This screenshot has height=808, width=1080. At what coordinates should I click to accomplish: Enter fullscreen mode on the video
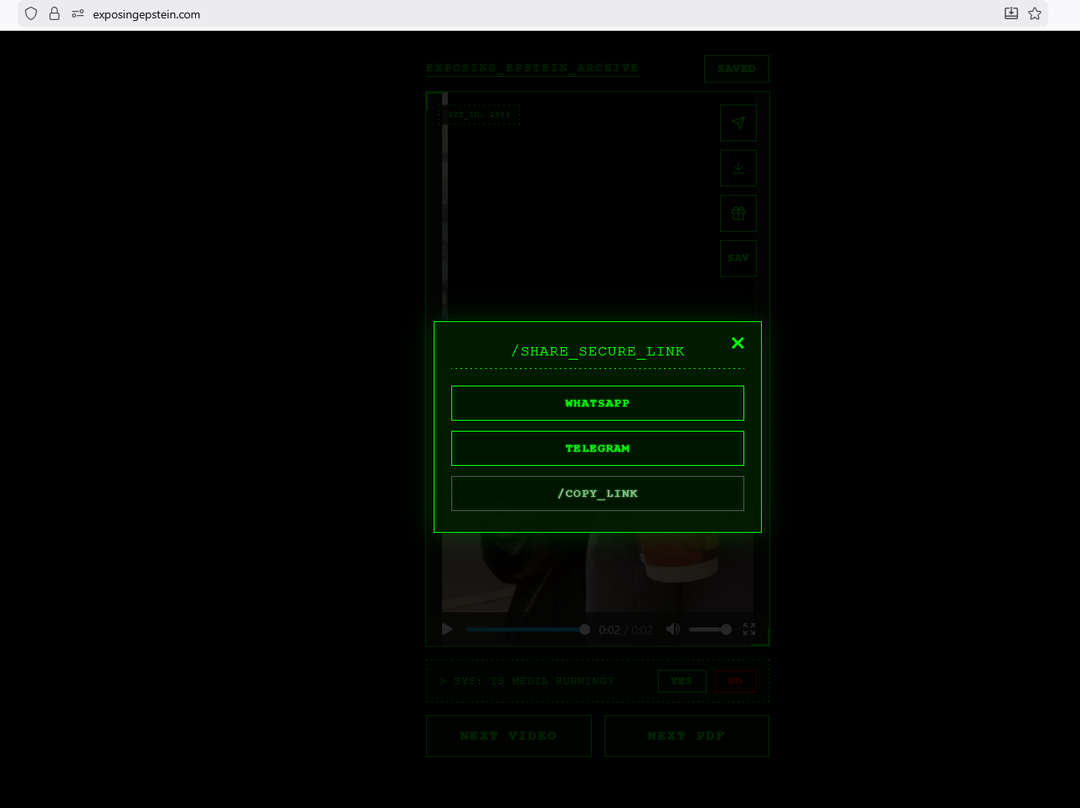click(x=749, y=629)
